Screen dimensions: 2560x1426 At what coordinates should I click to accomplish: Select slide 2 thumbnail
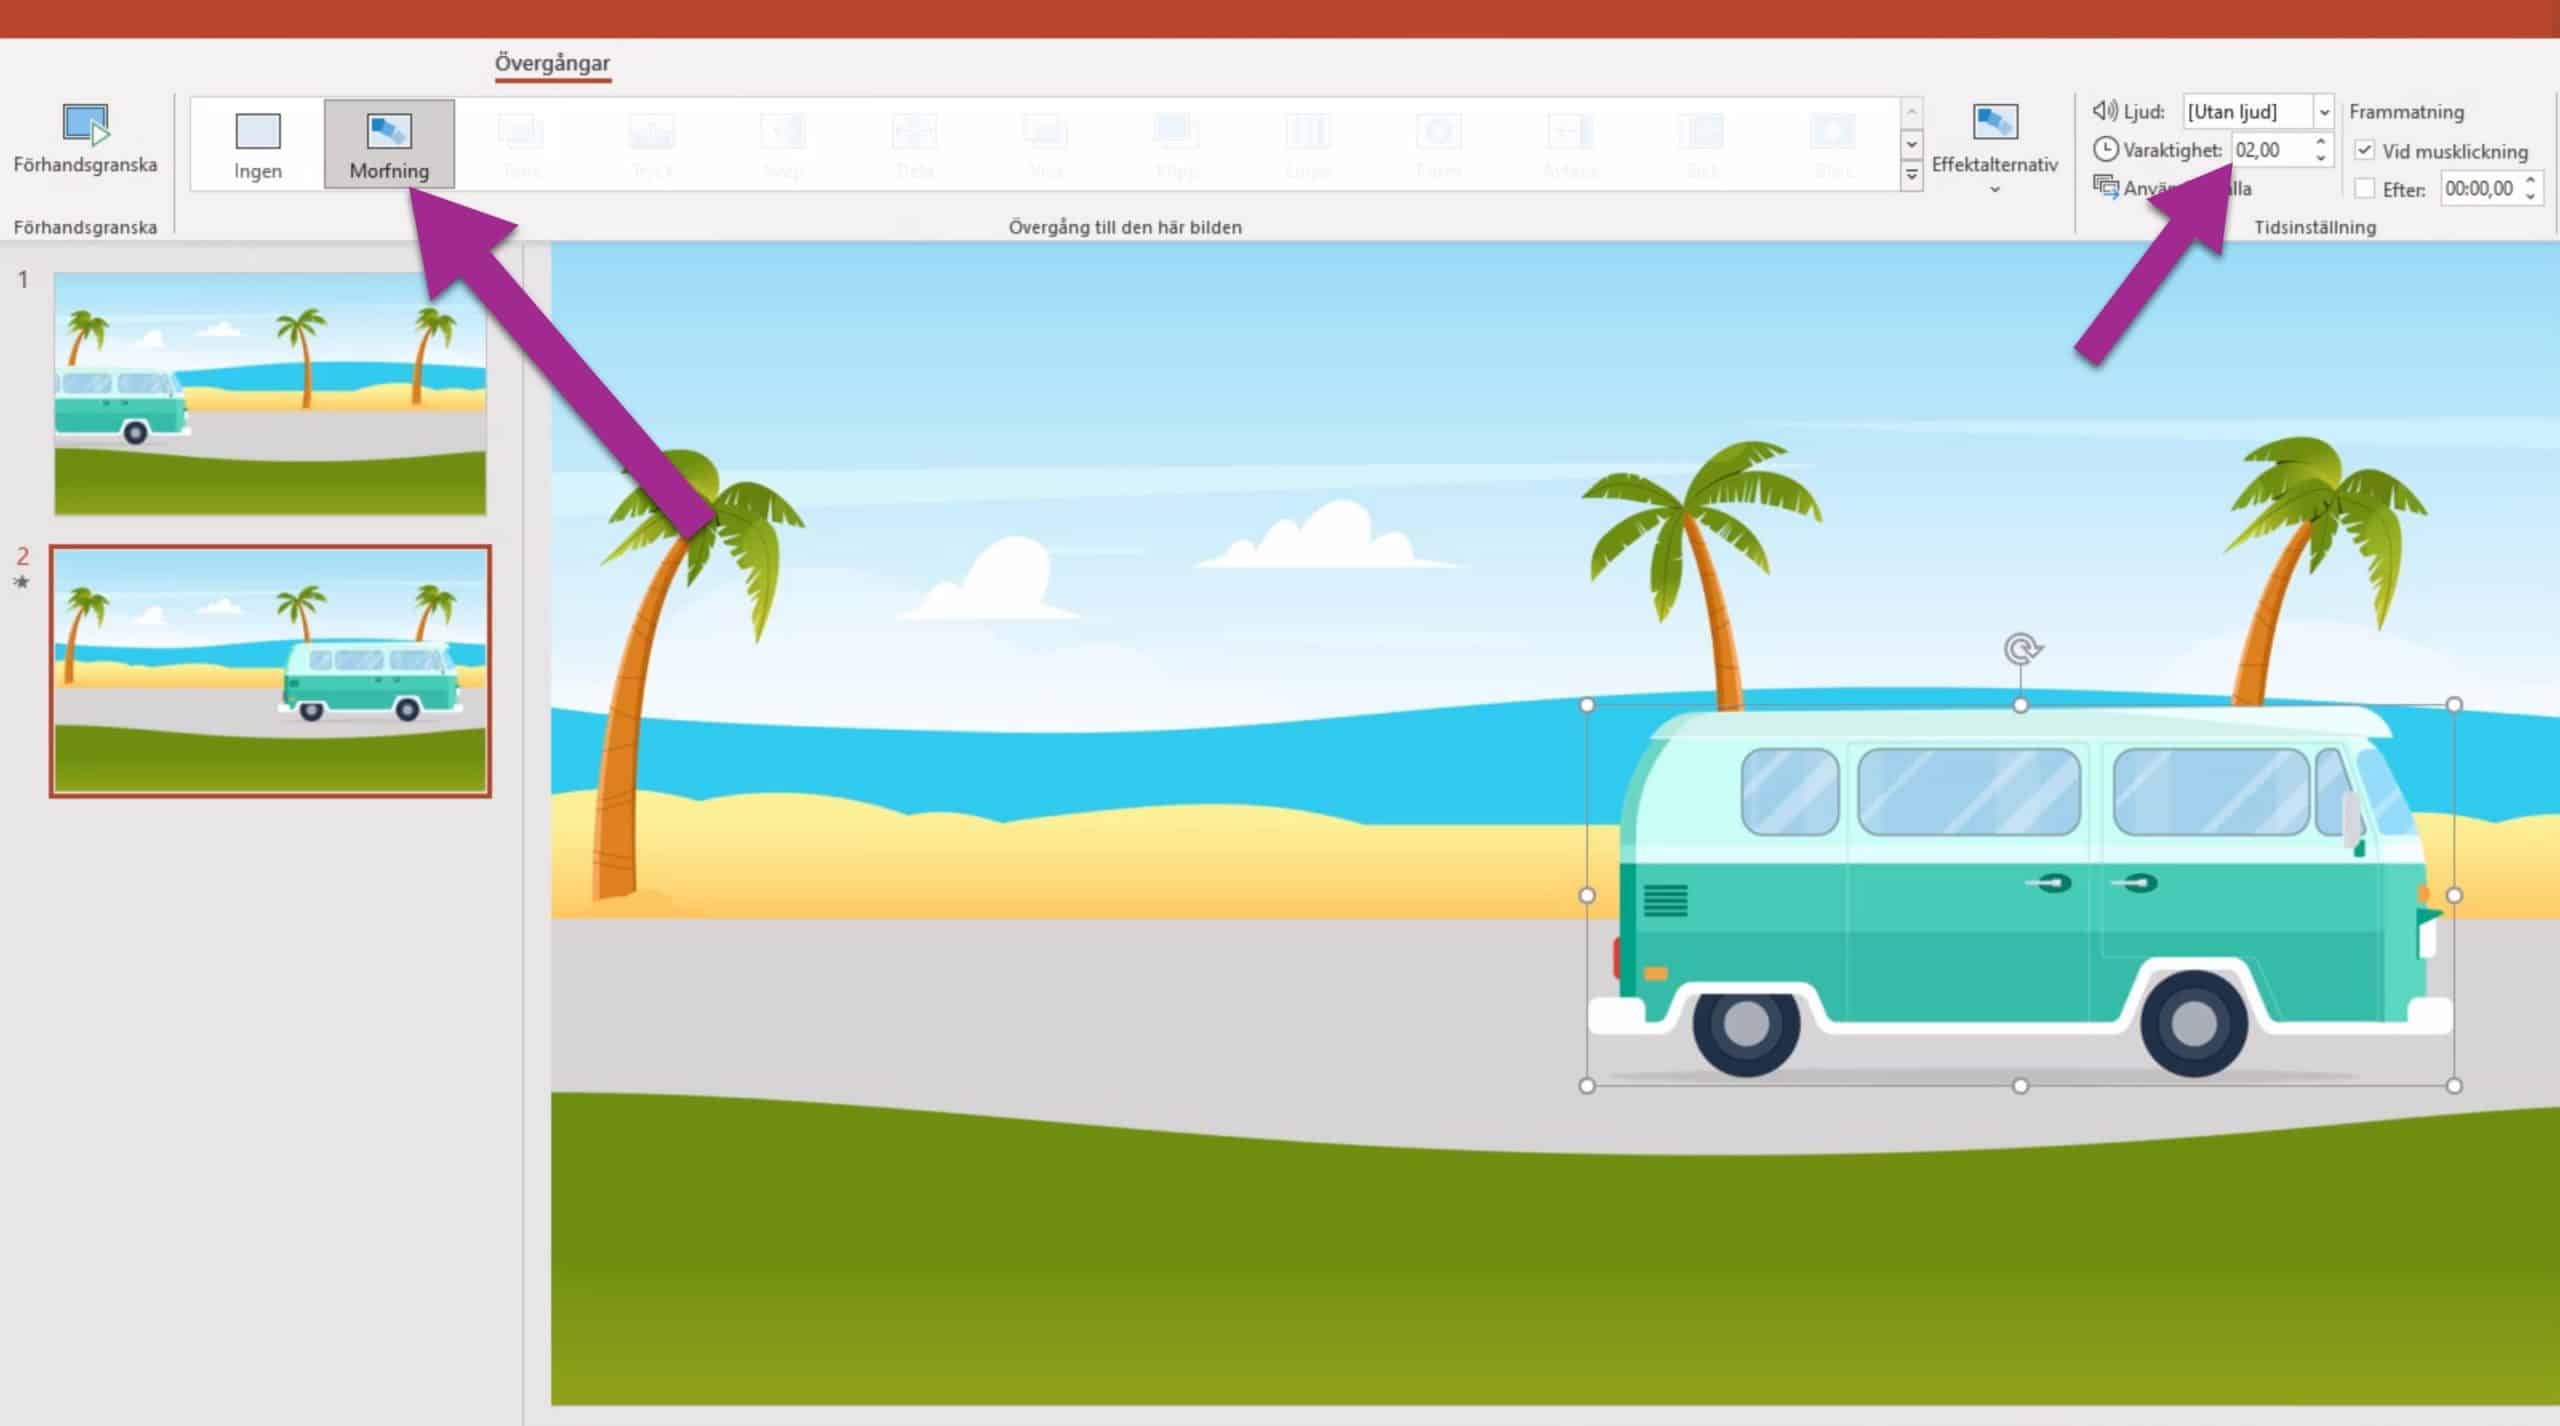coord(270,671)
